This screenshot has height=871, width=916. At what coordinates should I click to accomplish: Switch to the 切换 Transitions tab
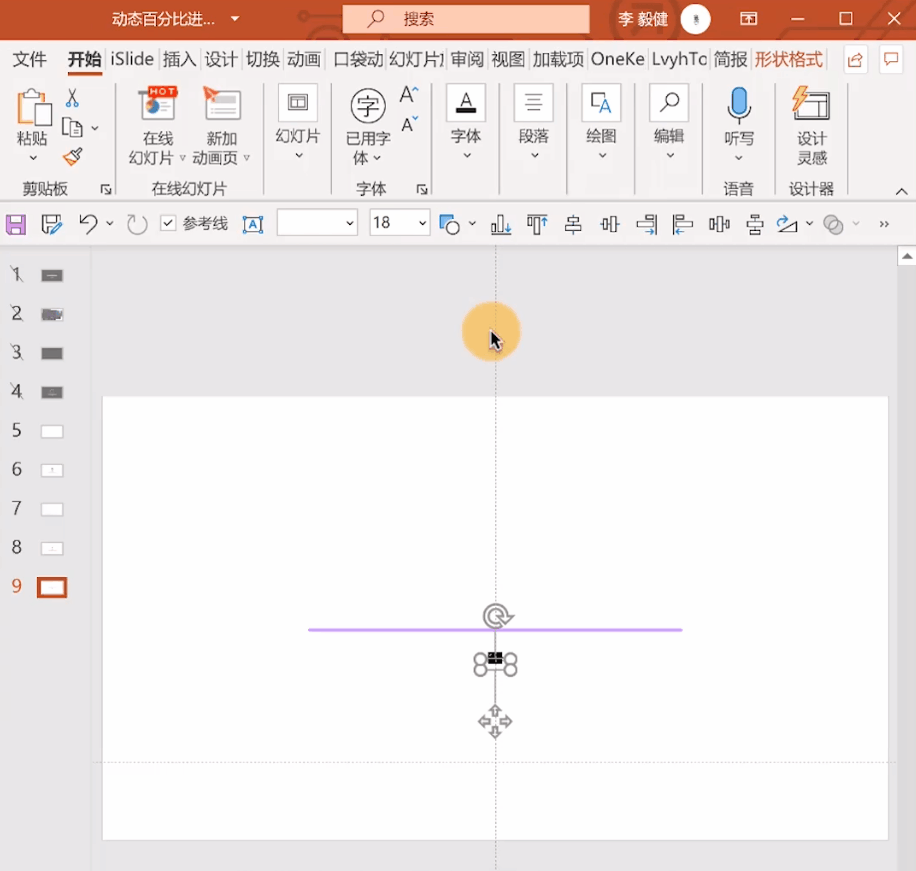pyautogui.click(x=262, y=59)
